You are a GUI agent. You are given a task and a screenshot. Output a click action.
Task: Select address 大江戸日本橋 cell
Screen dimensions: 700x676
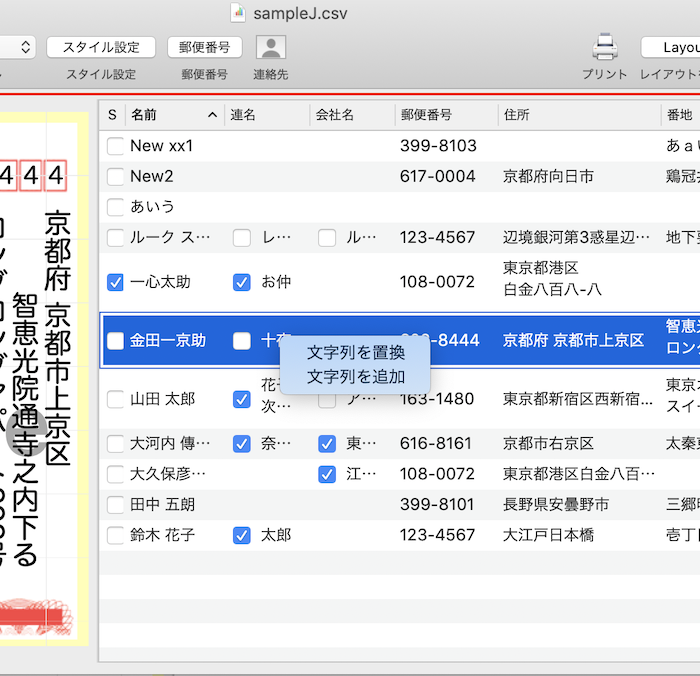548,535
